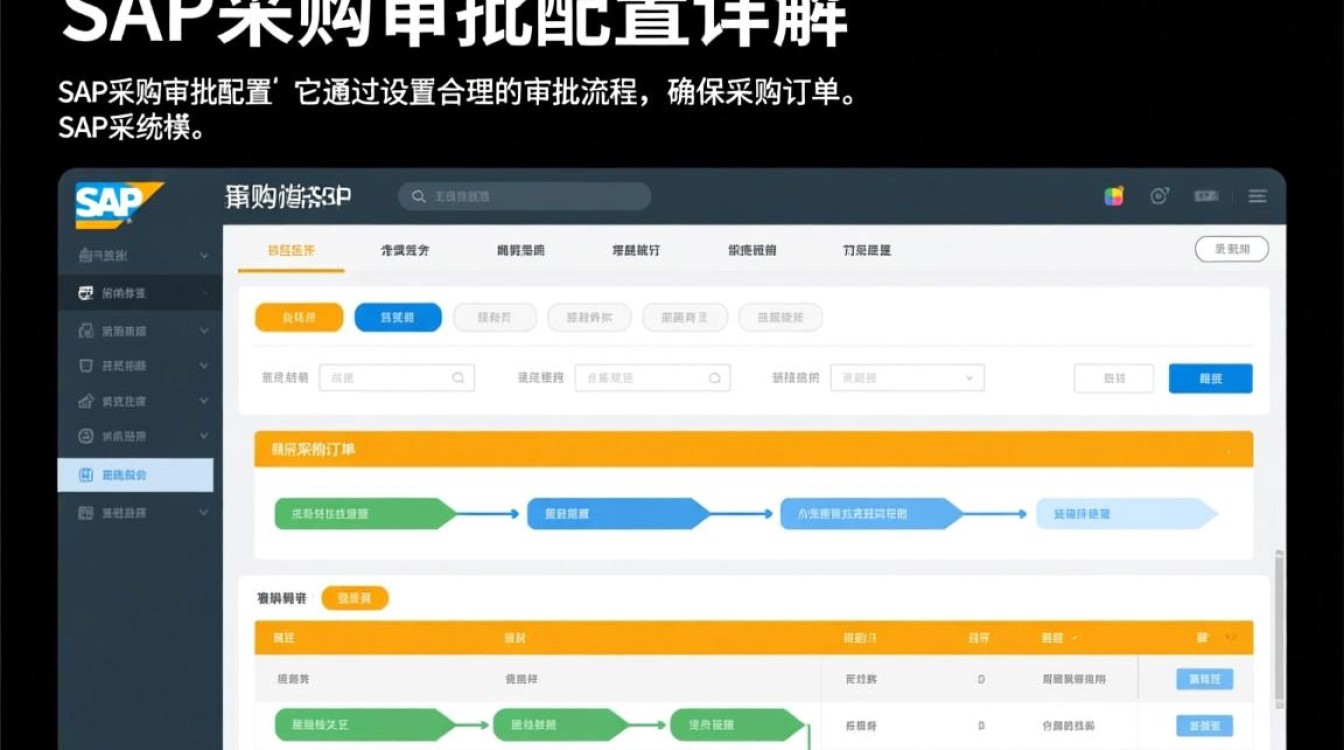Screen dimensions: 1344x750
Task: Open the highlighted sidebar item near the bottom
Action: (x=136, y=474)
